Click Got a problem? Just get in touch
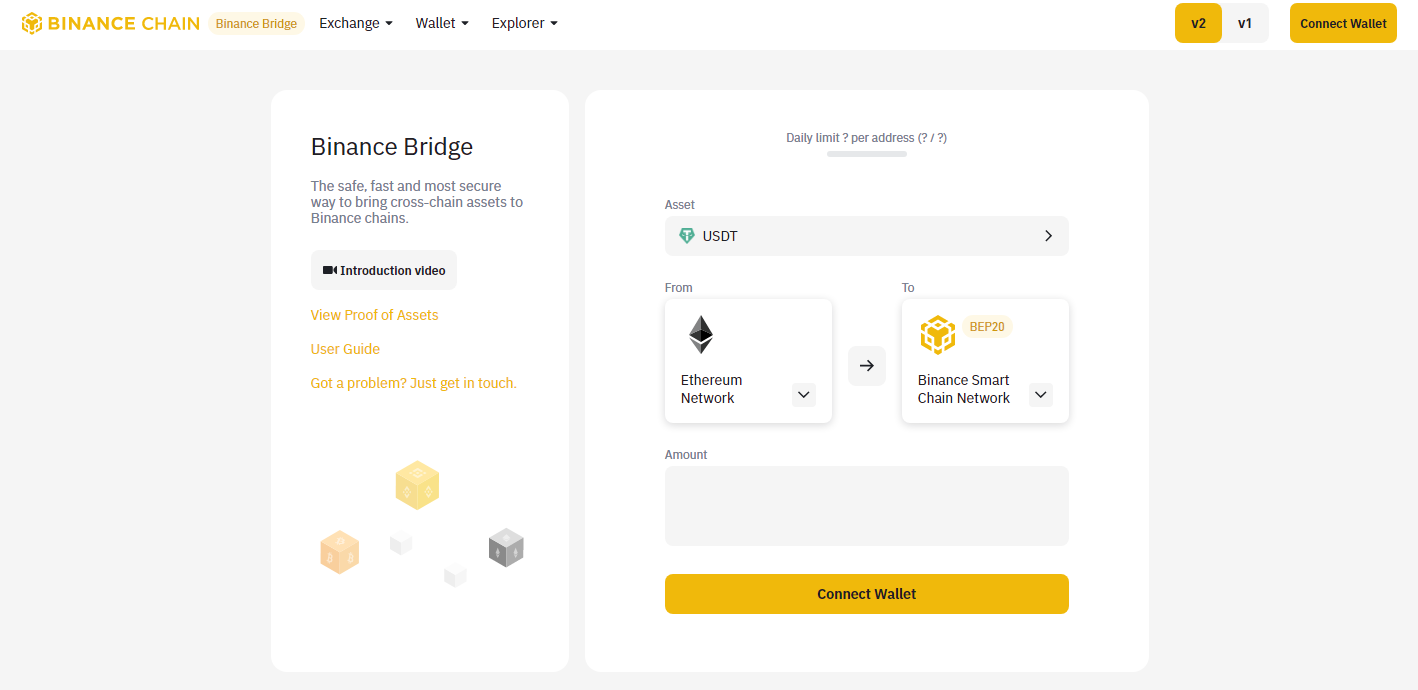Screen dimensions: 1418x690 click(414, 383)
